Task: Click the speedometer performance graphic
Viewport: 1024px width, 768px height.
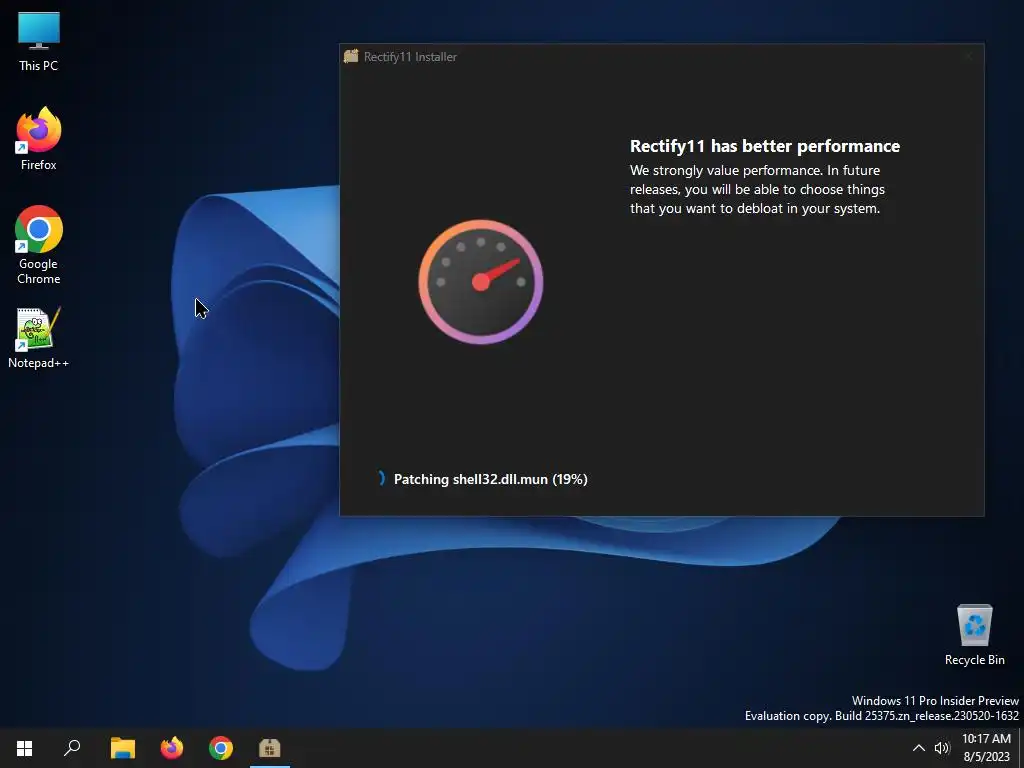Action: (x=481, y=281)
